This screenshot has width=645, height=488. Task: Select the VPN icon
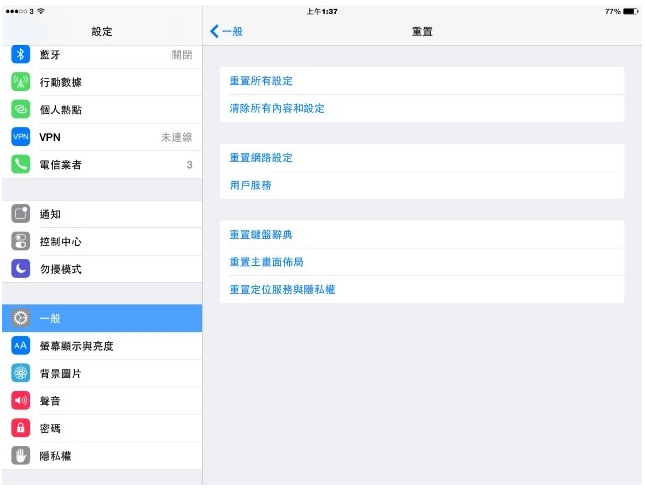click(x=21, y=137)
